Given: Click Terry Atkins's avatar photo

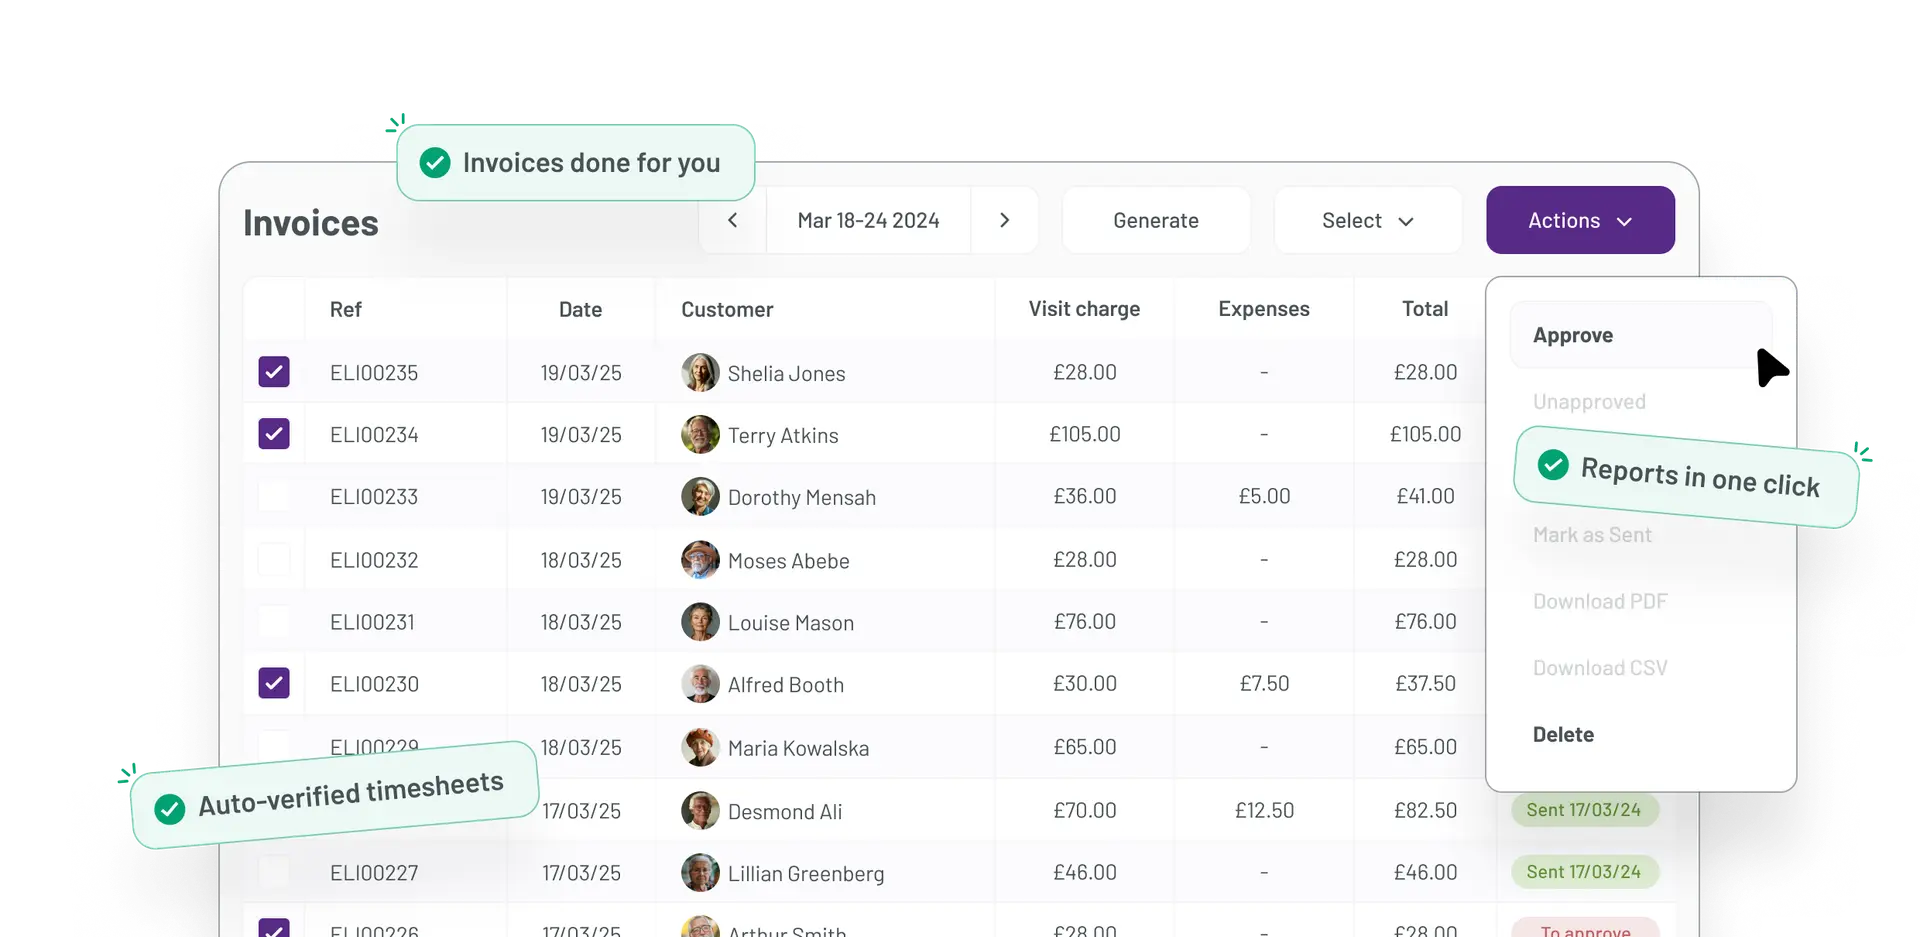Looking at the screenshot, I should click(x=700, y=435).
